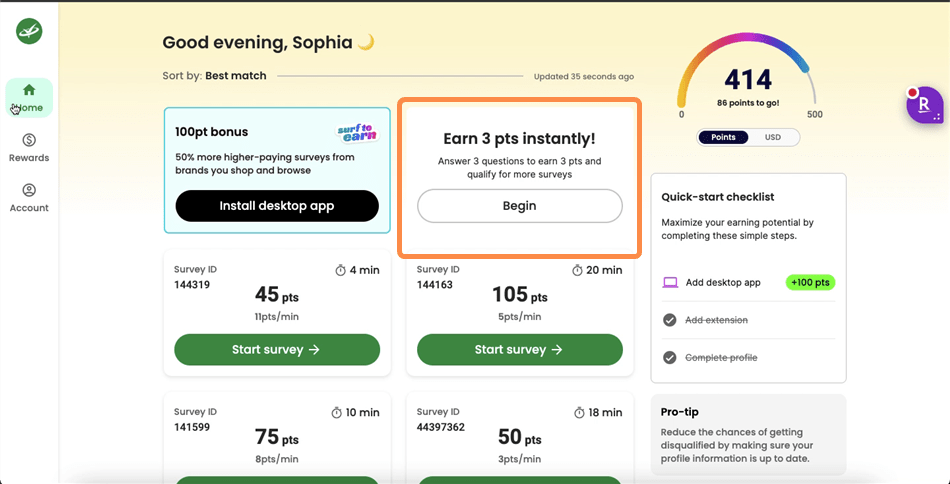Screen dimensions: 950x484
Task: Open the Account sidebar item
Action: [29, 198]
